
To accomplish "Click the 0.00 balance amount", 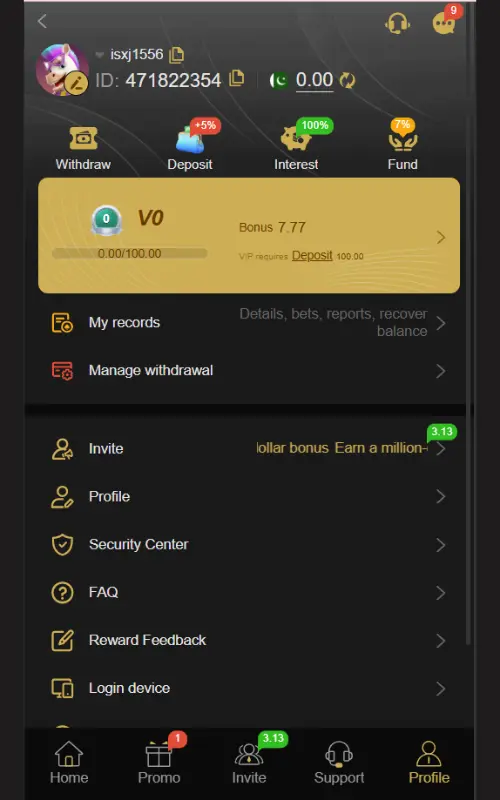I will pos(314,80).
